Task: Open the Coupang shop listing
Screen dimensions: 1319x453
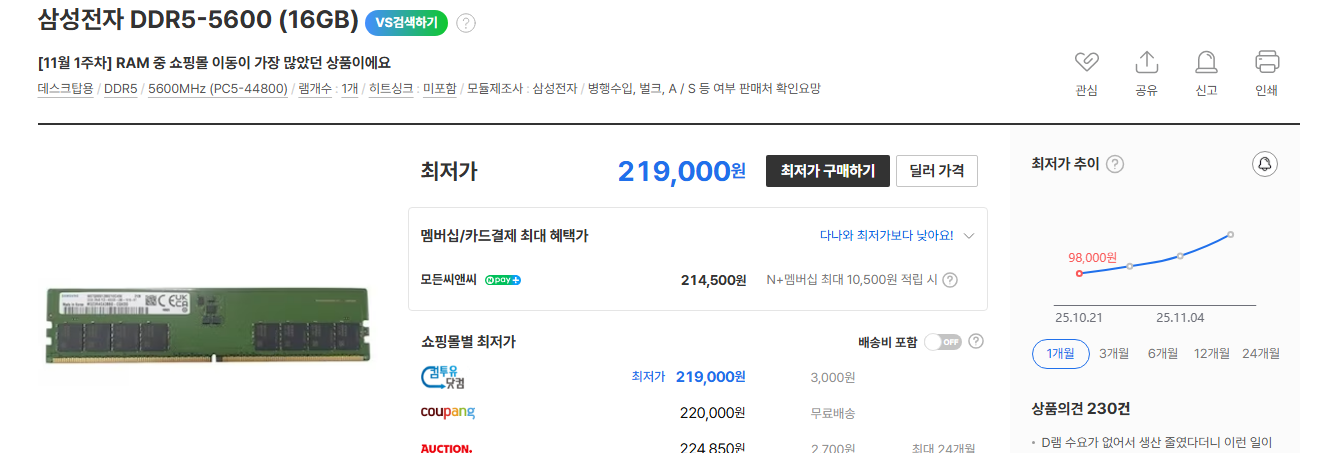Action: point(448,413)
